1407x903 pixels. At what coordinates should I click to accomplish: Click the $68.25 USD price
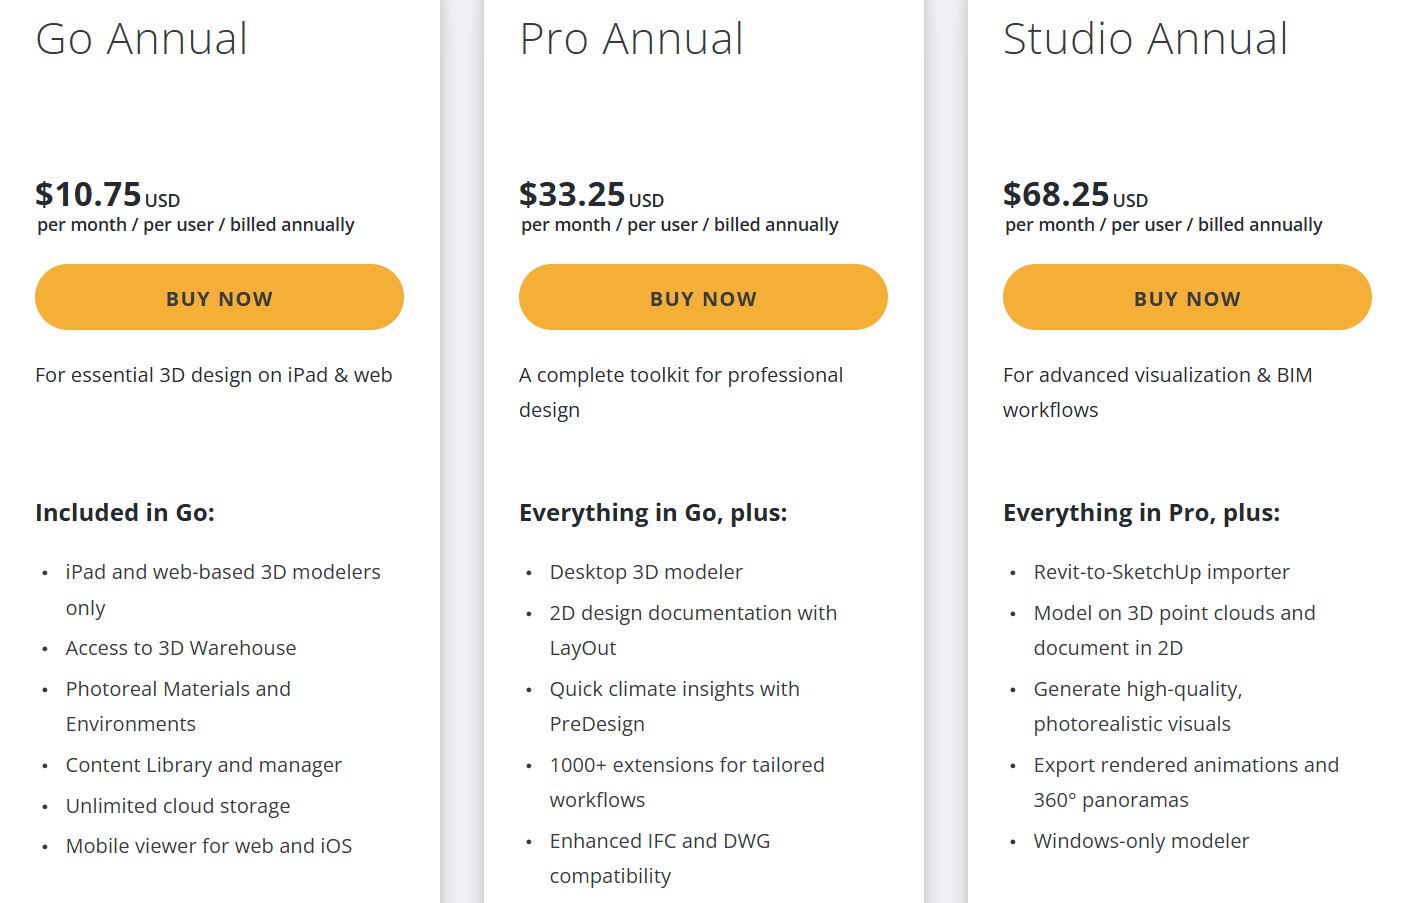point(1076,194)
